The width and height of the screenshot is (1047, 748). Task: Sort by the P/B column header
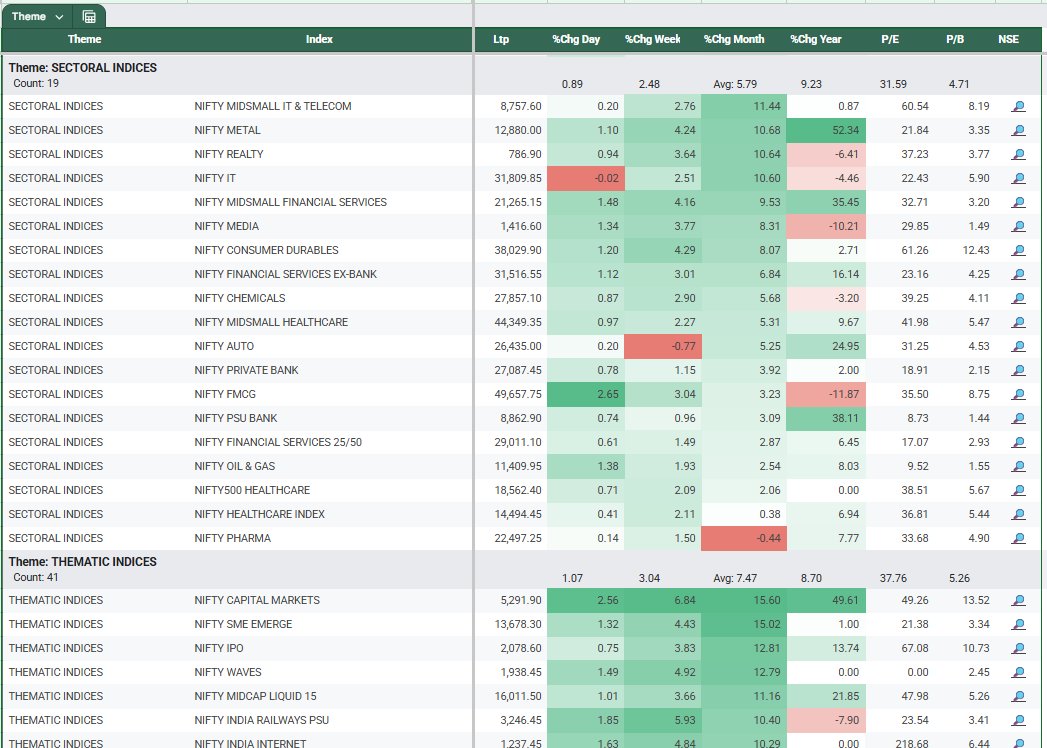tap(955, 39)
